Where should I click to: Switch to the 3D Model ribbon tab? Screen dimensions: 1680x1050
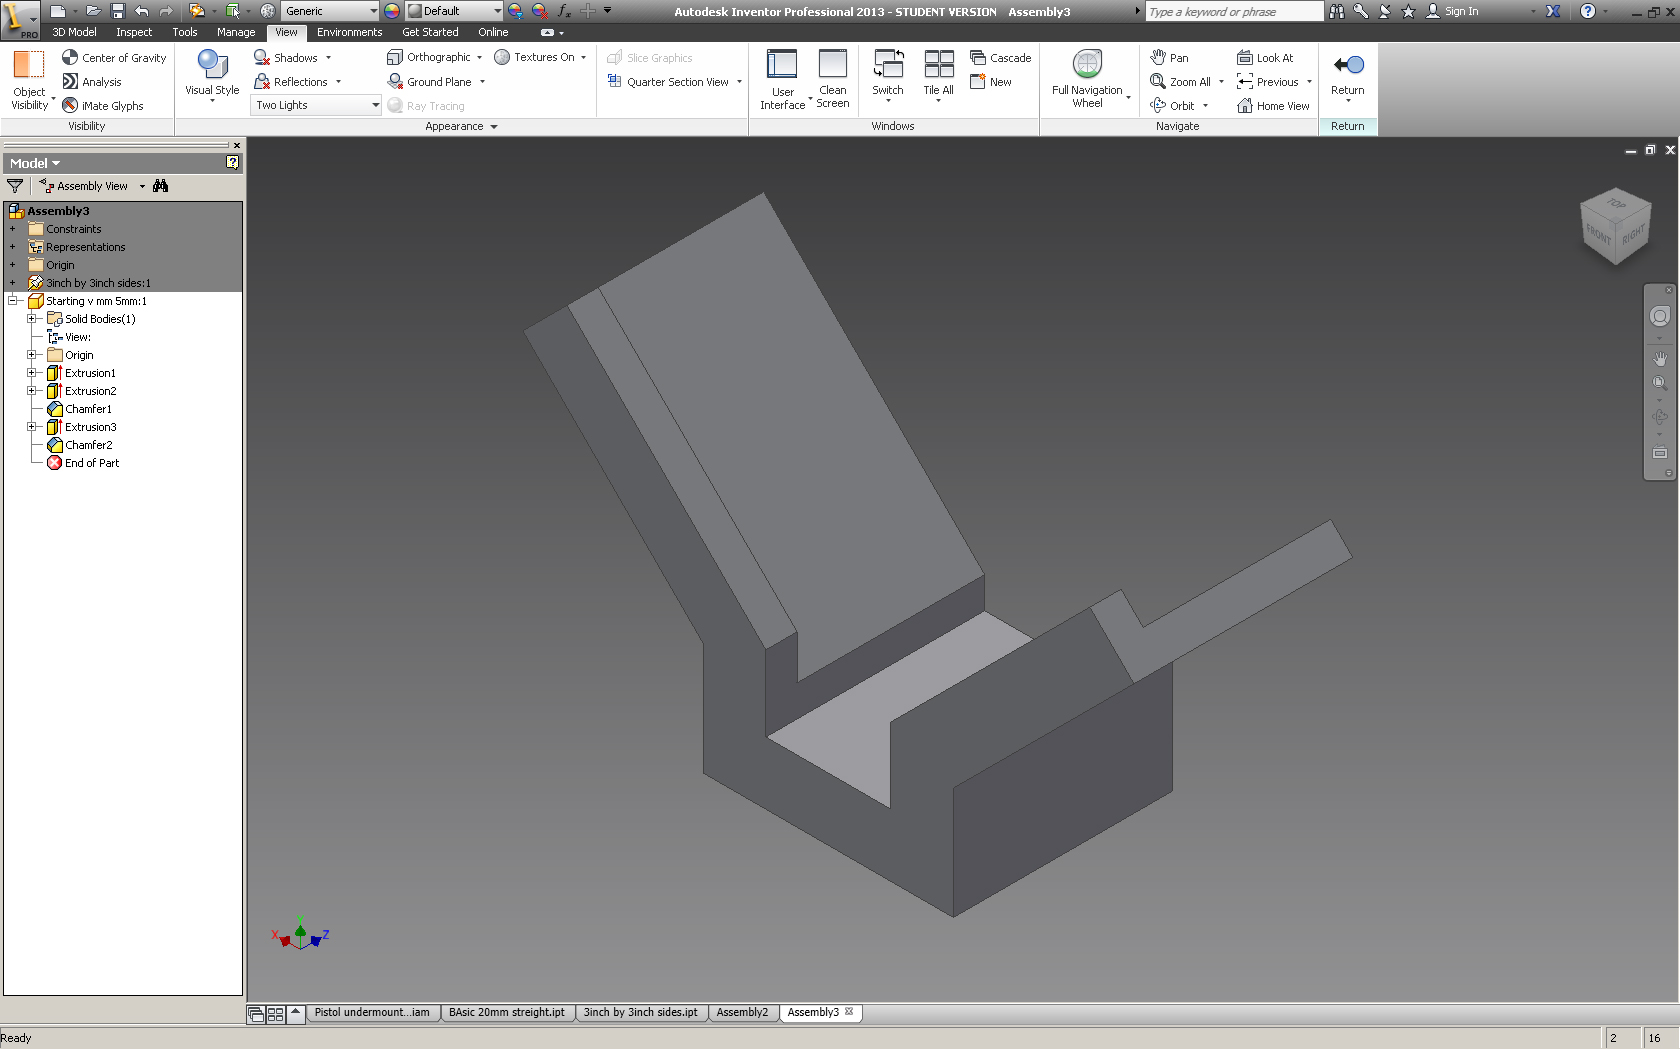[74, 32]
